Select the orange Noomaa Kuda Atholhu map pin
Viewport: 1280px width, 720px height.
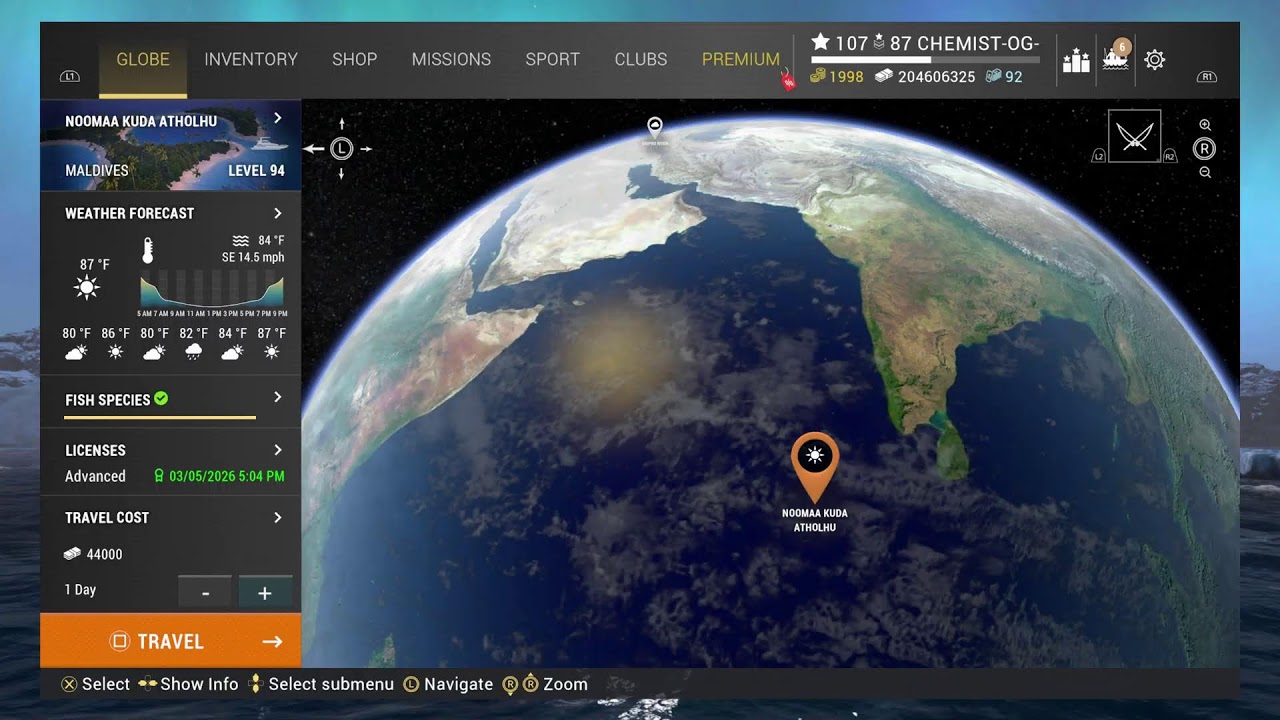tap(815, 467)
